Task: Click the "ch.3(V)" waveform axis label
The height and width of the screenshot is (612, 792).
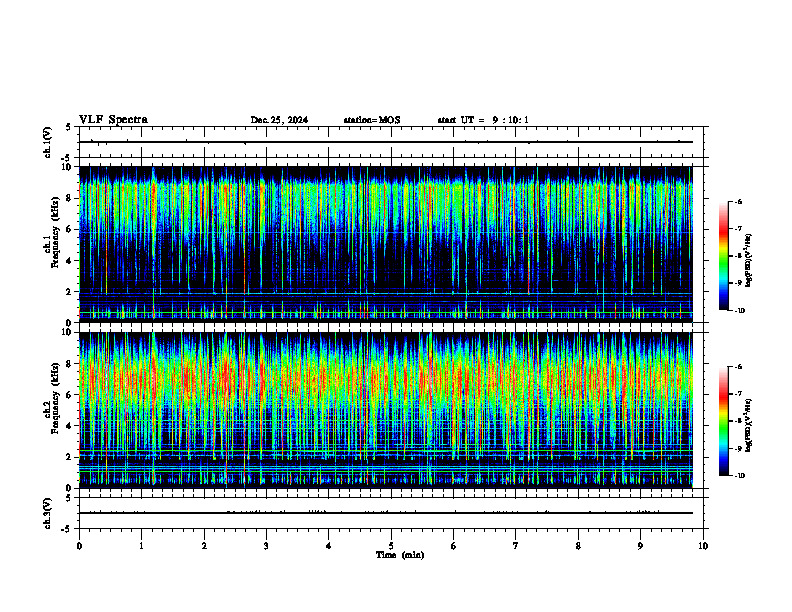Action: click(48, 513)
